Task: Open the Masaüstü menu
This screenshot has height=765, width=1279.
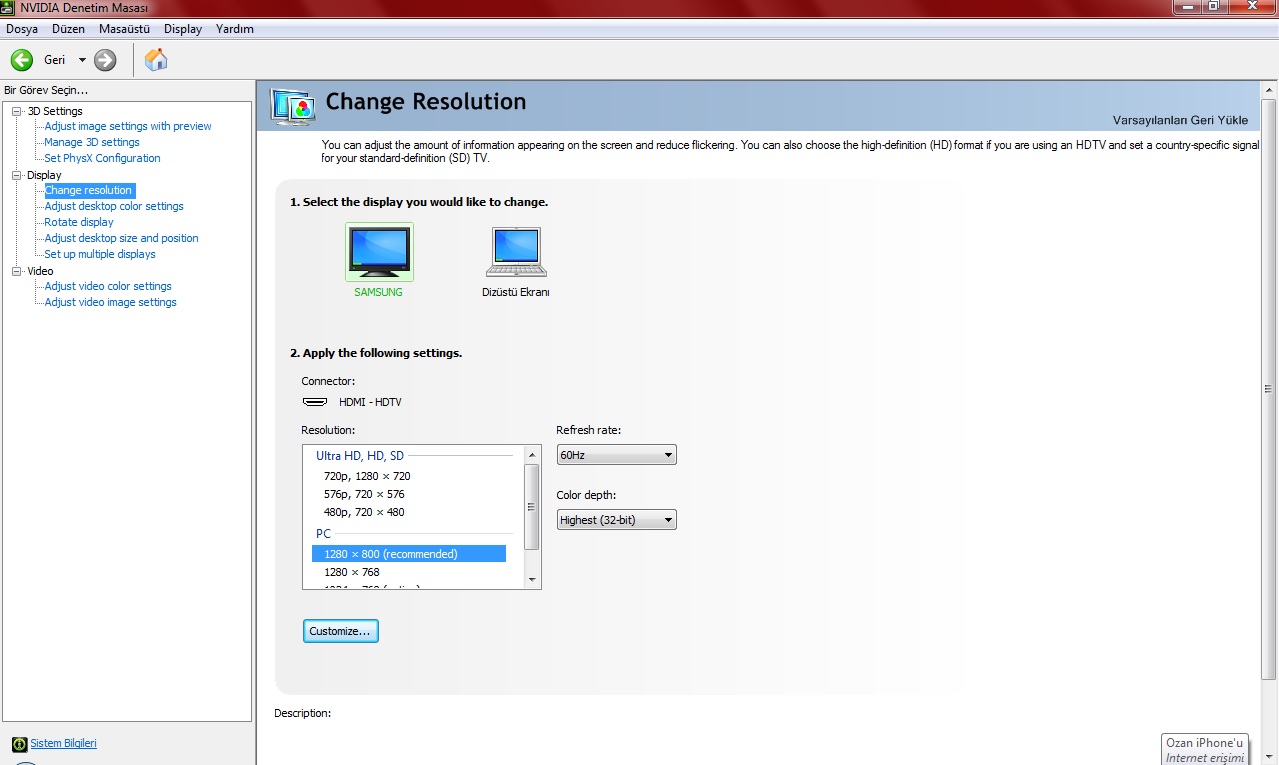Action: [x=124, y=29]
